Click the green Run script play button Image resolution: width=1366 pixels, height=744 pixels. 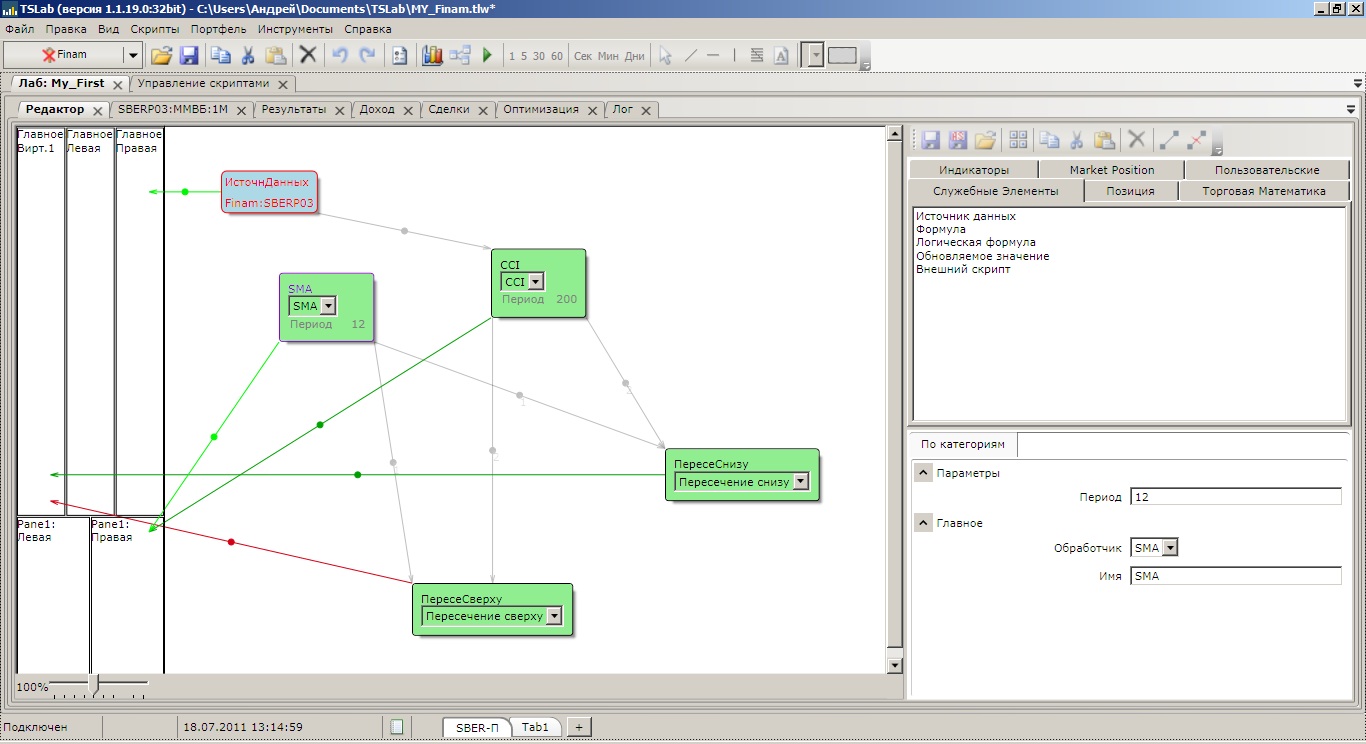[487, 56]
